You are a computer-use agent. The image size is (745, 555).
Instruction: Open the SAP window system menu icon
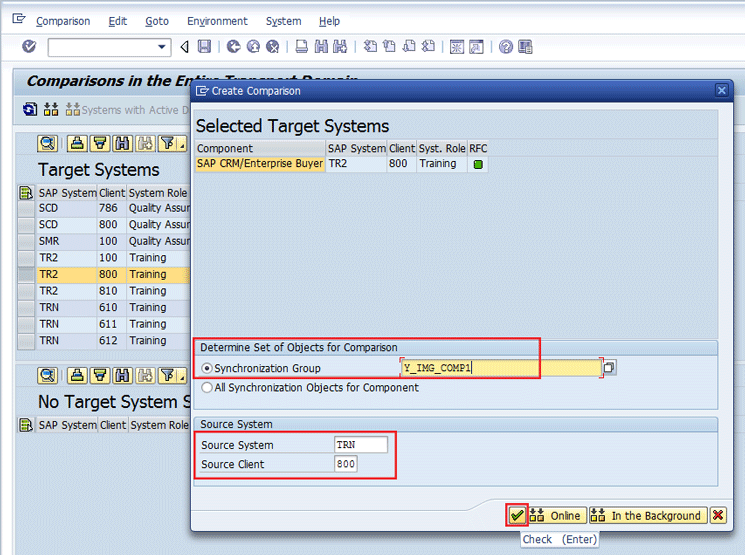pos(18,20)
